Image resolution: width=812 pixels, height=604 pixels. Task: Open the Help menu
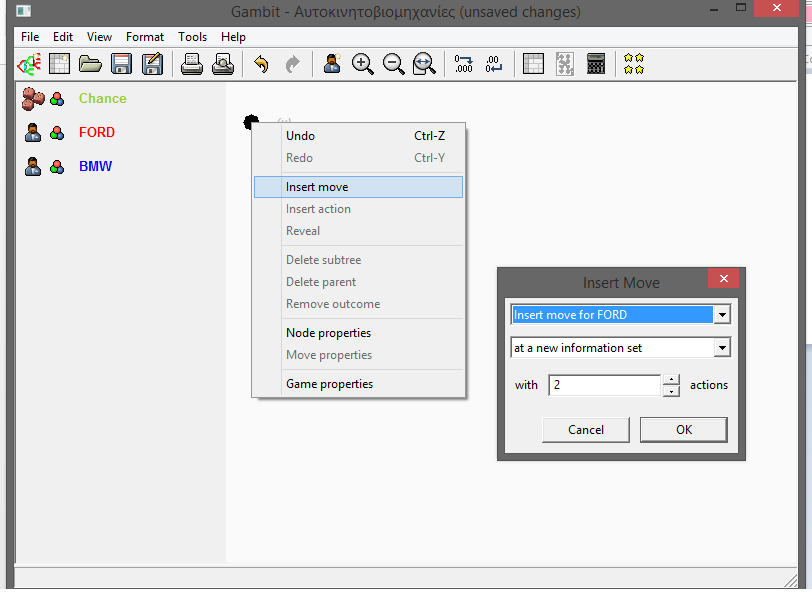[233, 37]
